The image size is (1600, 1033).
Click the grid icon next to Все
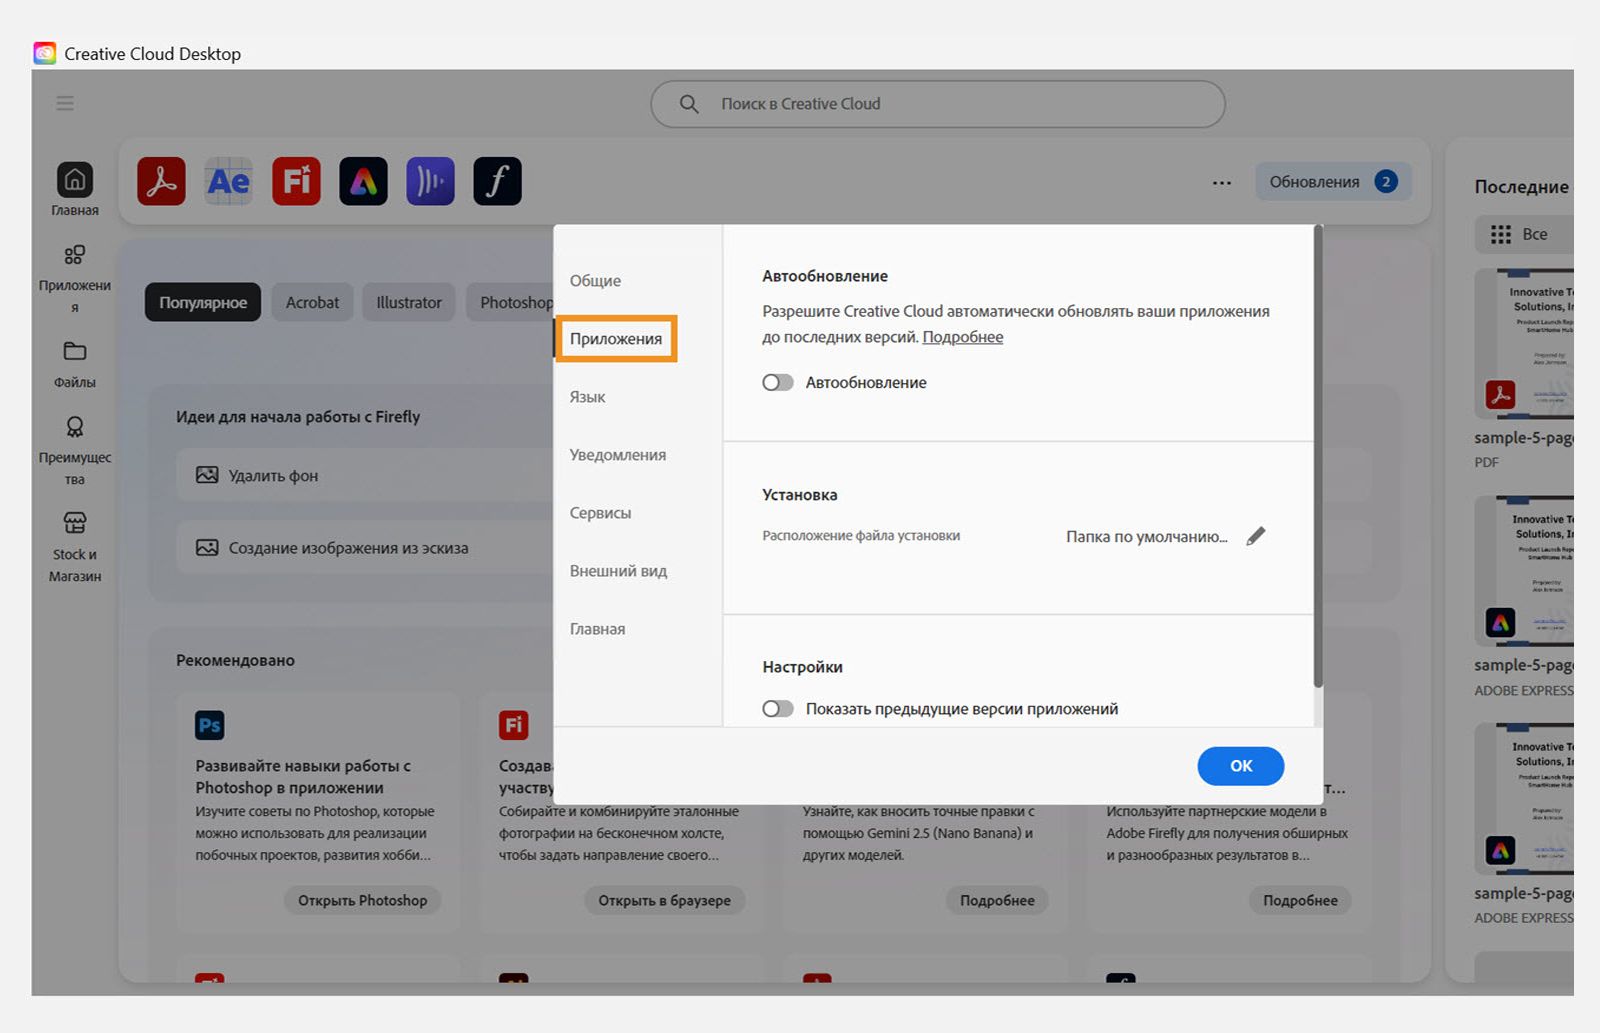[x=1501, y=234]
